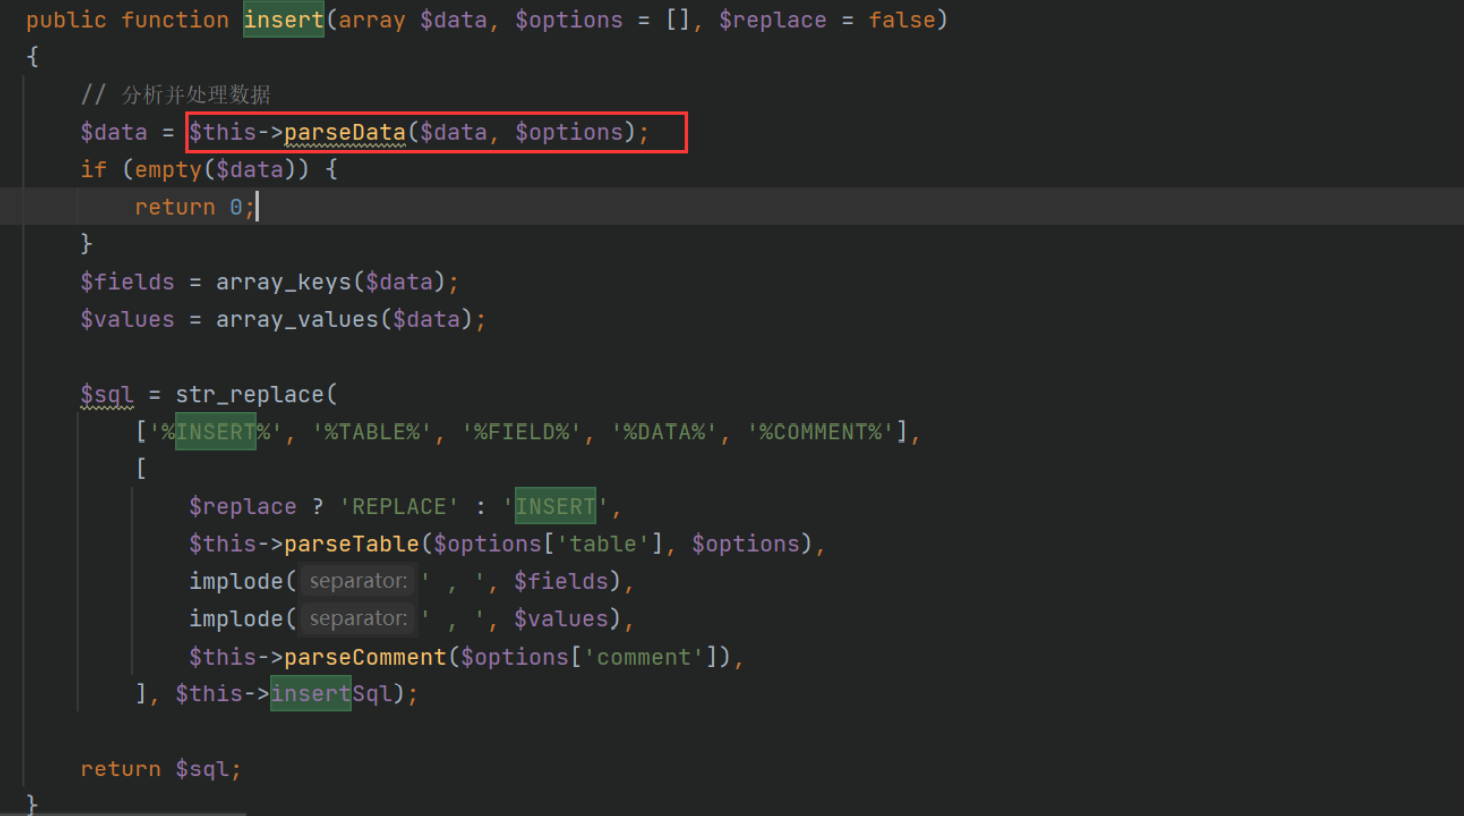Click the first separator: parameter hint
This screenshot has width=1464, height=816.
tap(356, 580)
